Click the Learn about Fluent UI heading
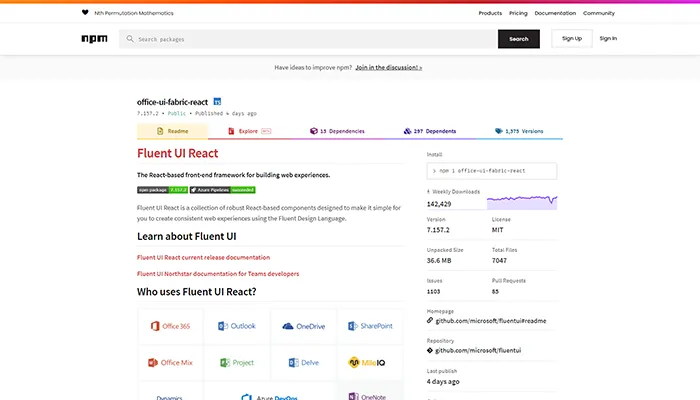The image size is (700, 400). [187, 236]
